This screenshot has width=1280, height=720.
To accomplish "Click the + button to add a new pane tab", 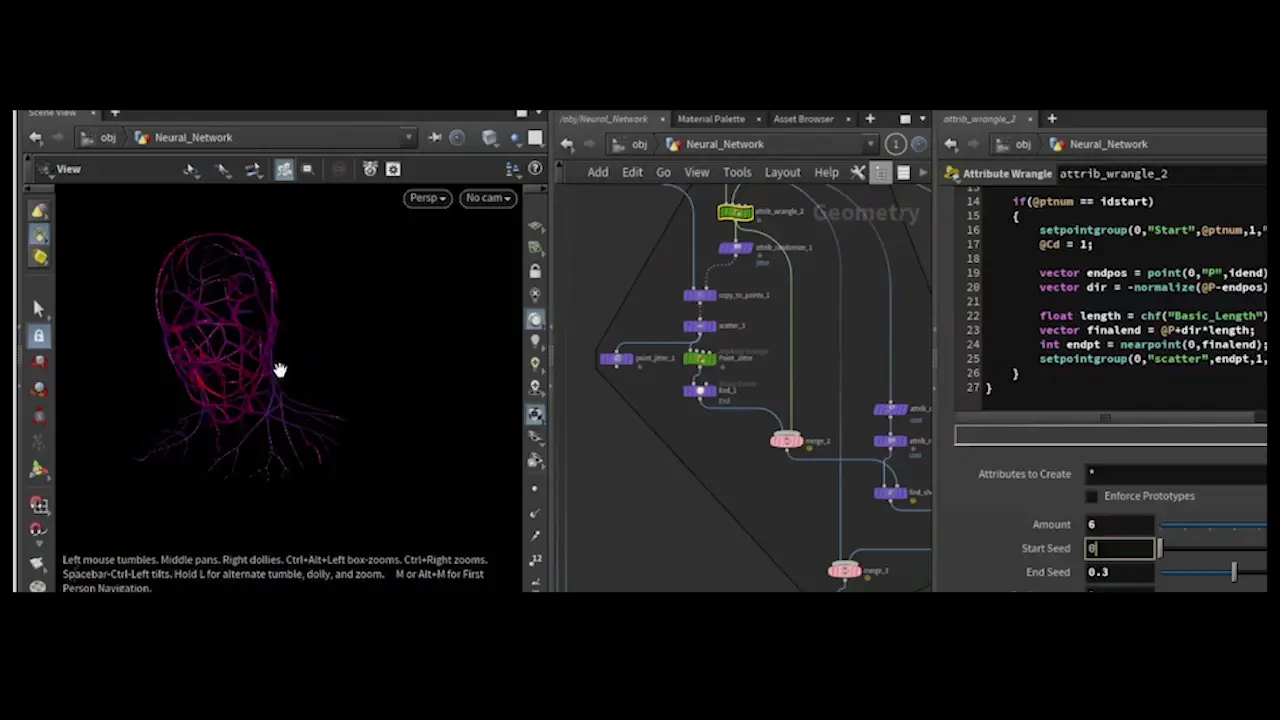I will 869,119.
